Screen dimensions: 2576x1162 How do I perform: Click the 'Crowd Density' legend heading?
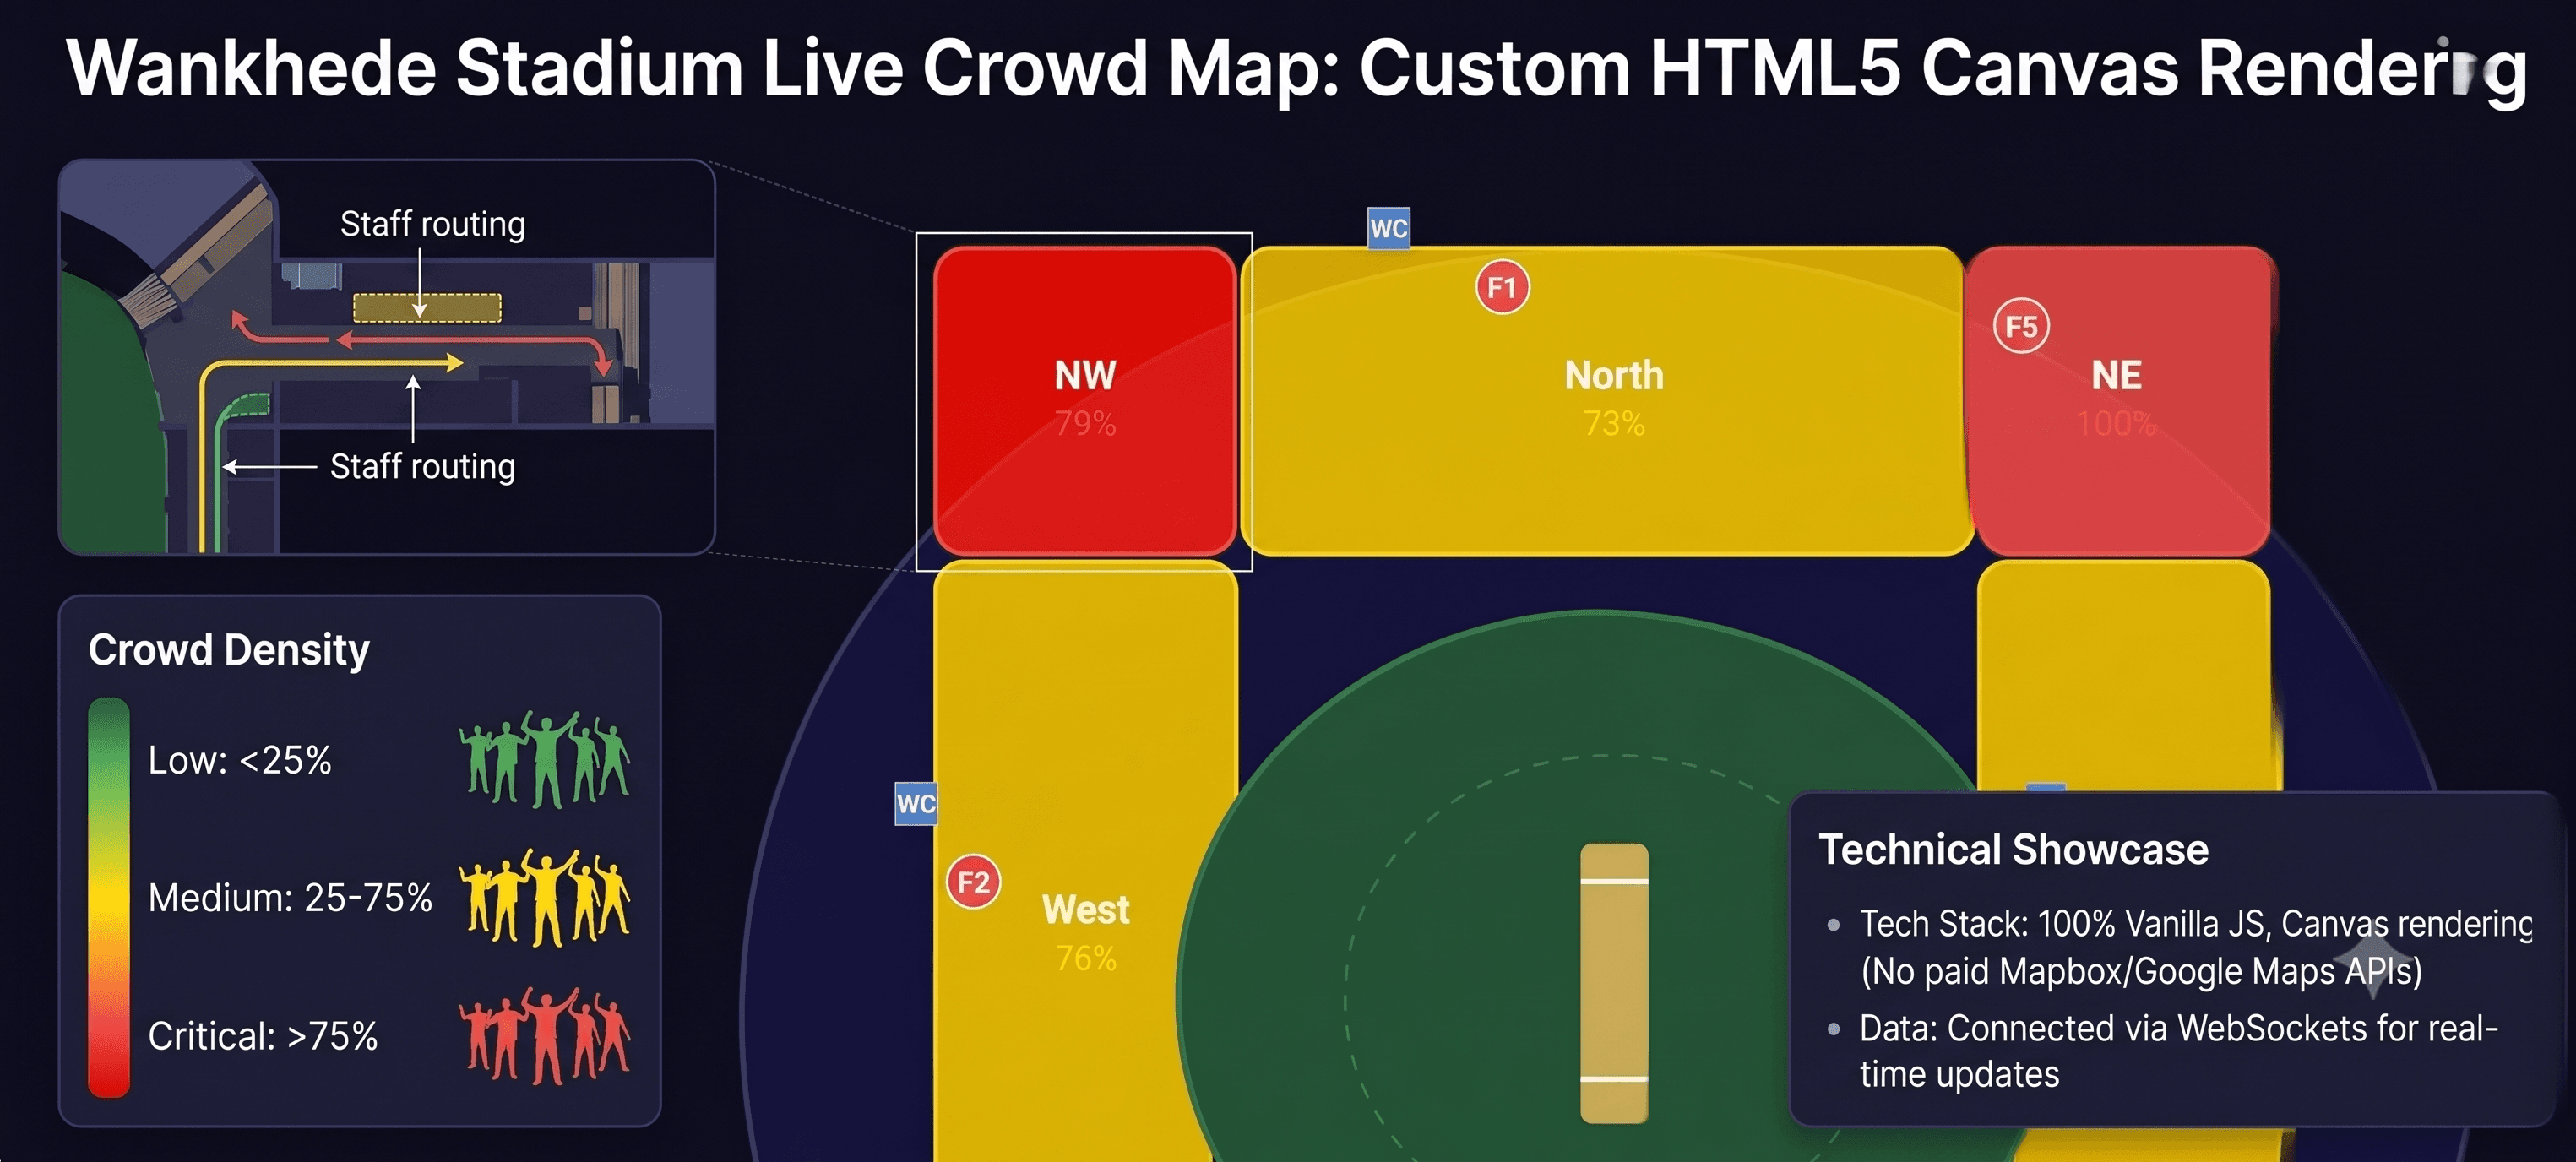pyautogui.click(x=229, y=650)
